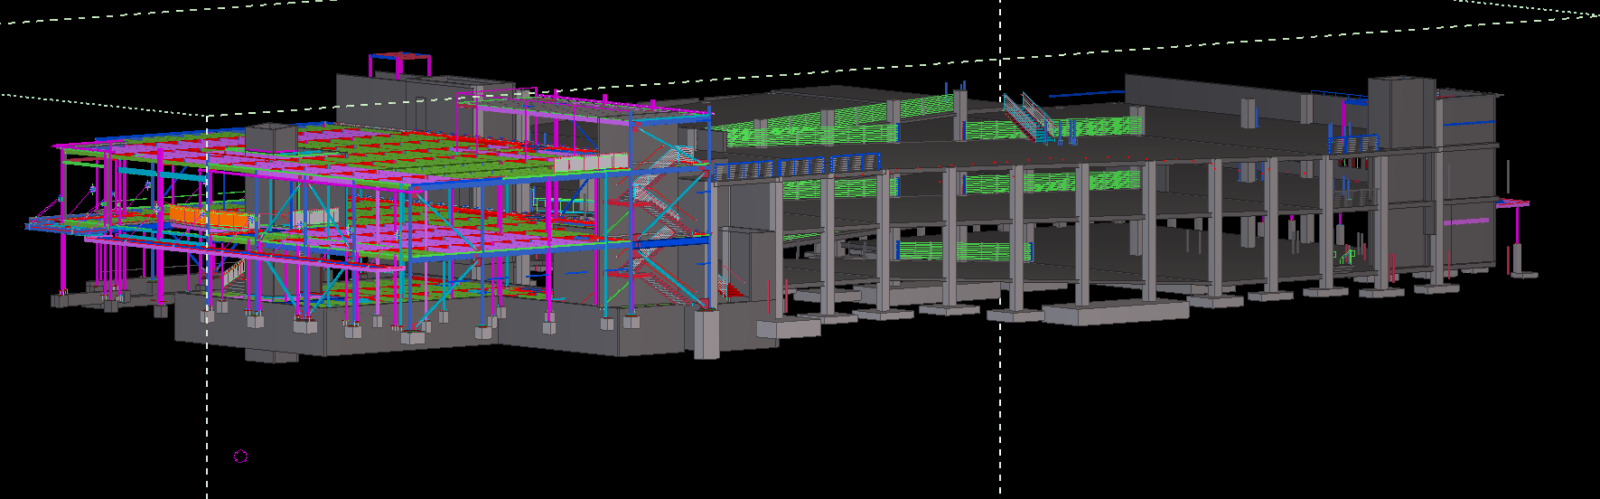Select the tall concrete shaft tower at right end

pos(1401,113)
